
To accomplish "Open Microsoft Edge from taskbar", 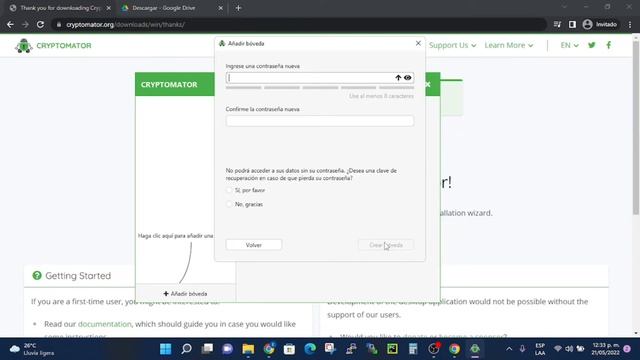I will [x=310, y=349].
